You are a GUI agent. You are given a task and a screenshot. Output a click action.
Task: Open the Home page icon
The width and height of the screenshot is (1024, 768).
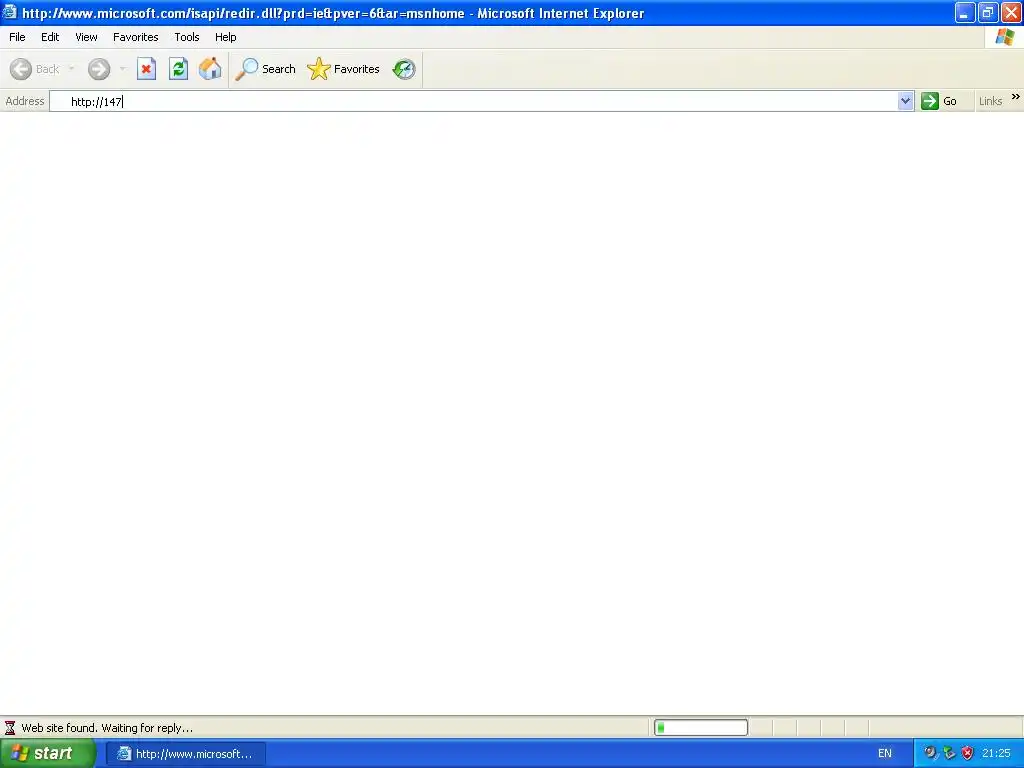point(210,69)
